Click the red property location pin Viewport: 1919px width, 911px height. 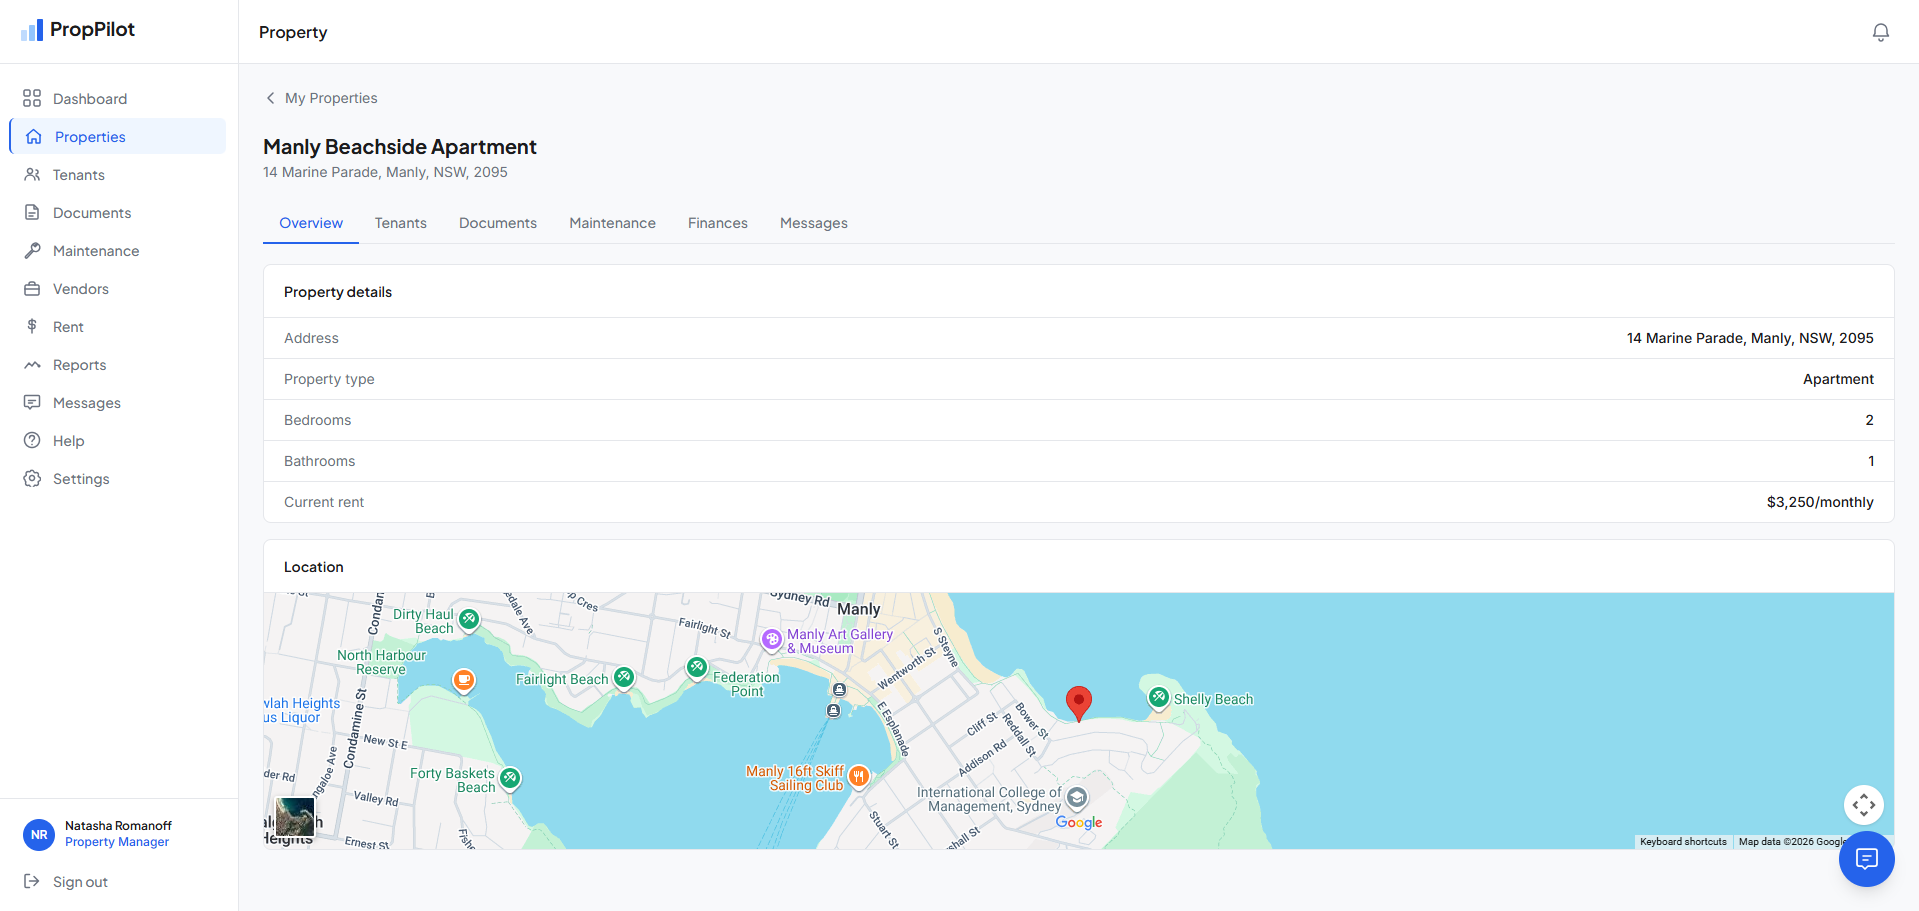click(1078, 704)
